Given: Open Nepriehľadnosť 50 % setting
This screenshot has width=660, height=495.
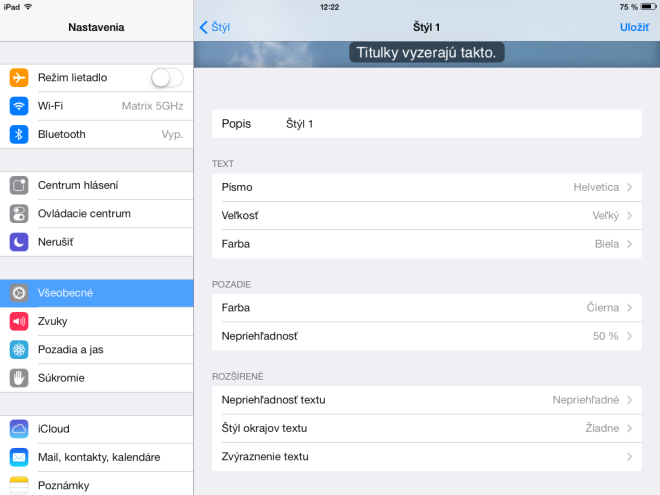Looking at the screenshot, I should pyautogui.click(x=427, y=336).
